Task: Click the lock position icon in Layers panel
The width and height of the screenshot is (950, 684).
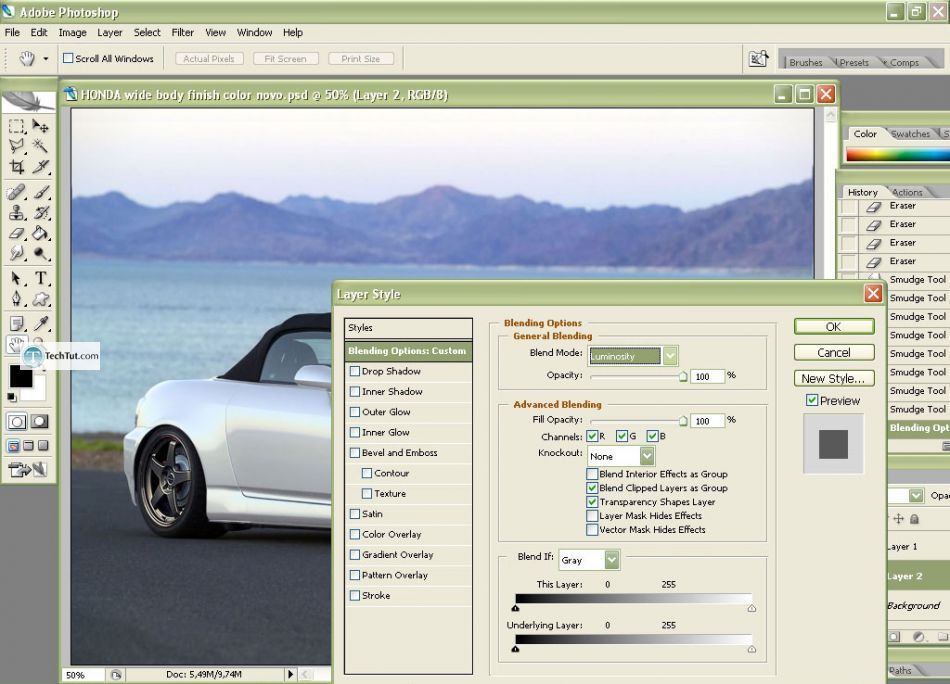Action: click(x=899, y=519)
